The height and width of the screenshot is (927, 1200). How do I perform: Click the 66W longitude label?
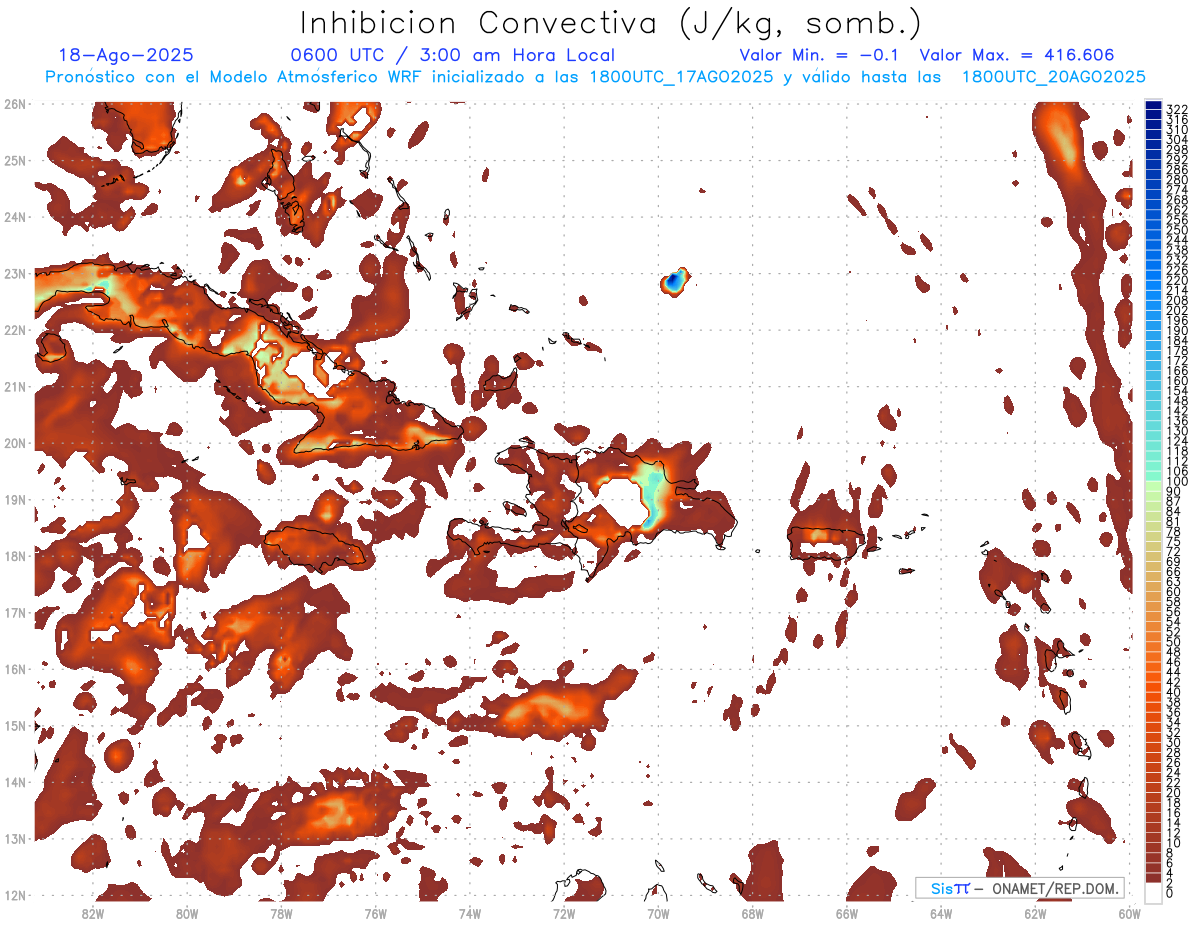(847, 913)
